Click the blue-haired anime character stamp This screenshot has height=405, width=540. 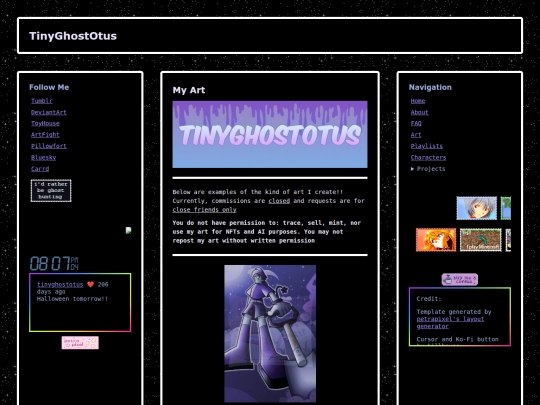point(477,208)
